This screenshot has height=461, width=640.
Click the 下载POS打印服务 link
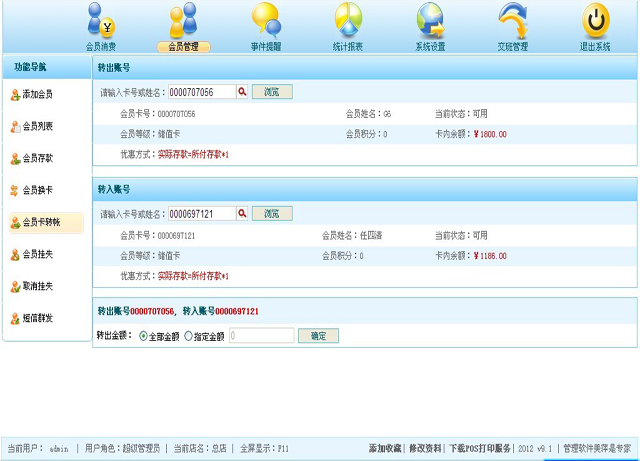click(480, 449)
